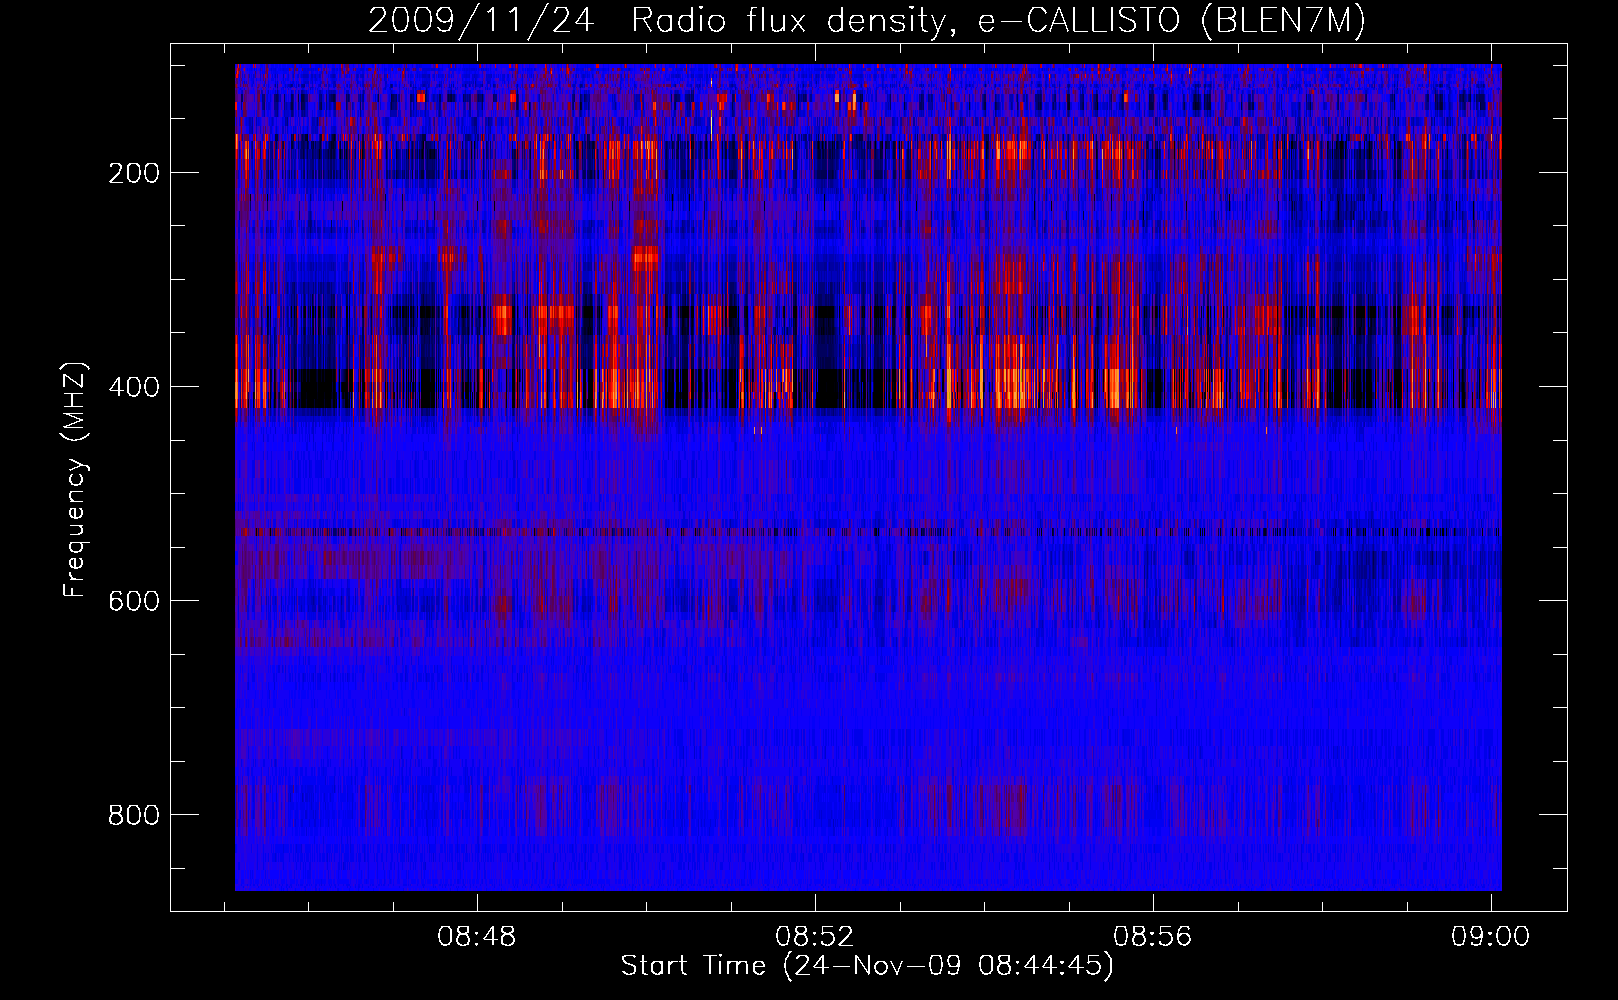Click the plot title '2009/11/24 Radio flux density, e-CALLISTO (BLEN7M)'
The image size is (1618, 1000).
[x=867, y=21]
